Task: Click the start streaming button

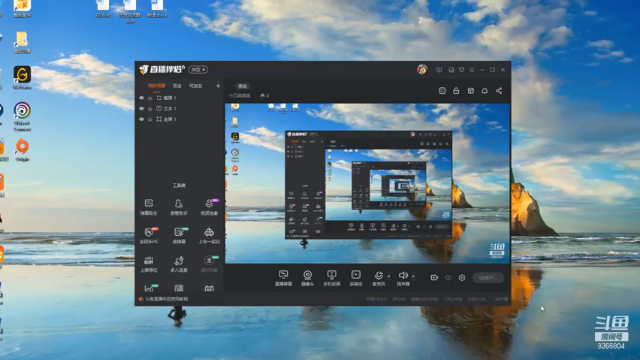Action: [x=488, y=278]
